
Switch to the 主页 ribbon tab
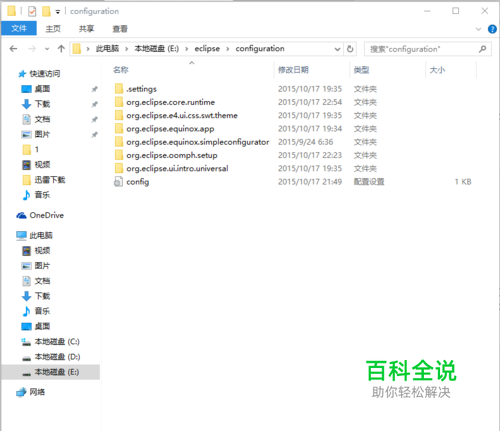(53, 29)
